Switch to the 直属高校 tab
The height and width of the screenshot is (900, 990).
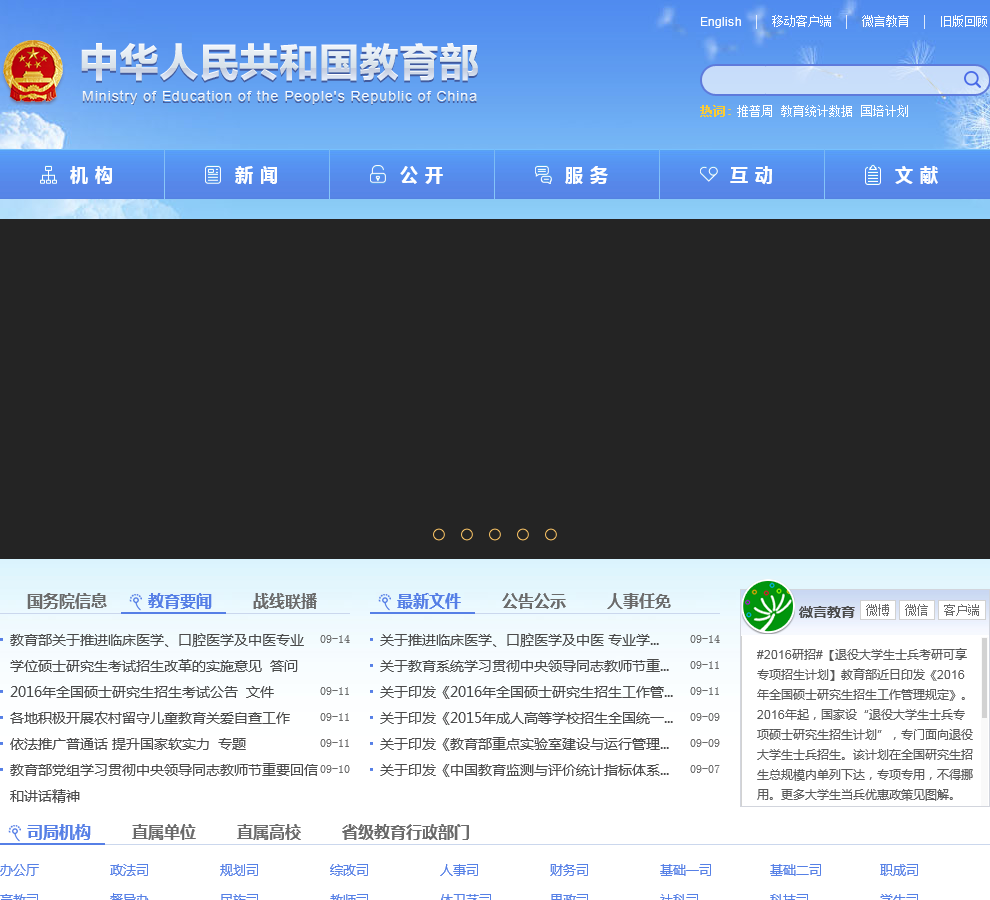tap(269, 832)
